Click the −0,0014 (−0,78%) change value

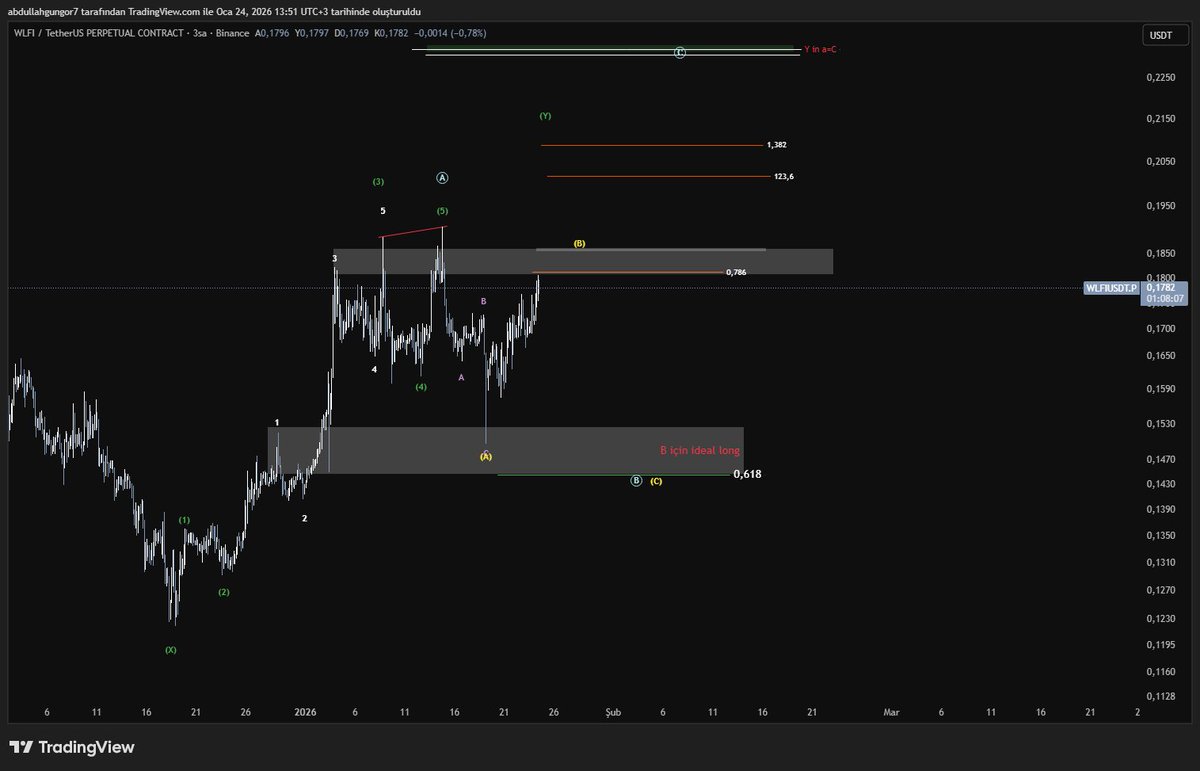tap(452, 33)
